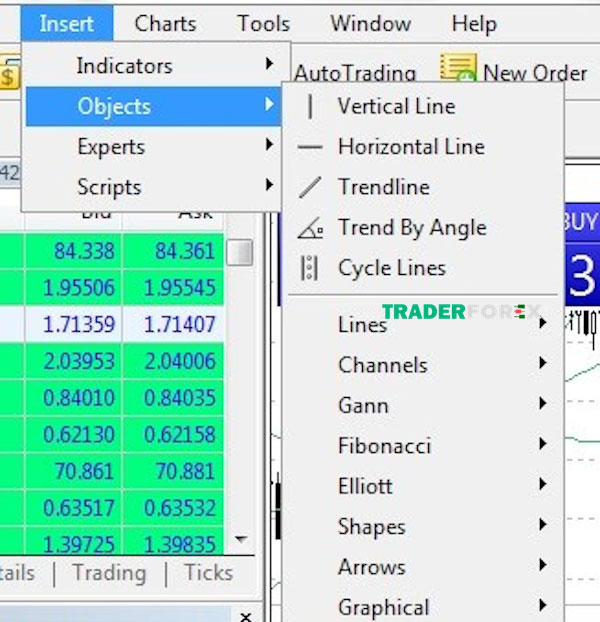Select bid value 0.62130
The width and height of the screenshot is (600, 622).
point(79,434)
